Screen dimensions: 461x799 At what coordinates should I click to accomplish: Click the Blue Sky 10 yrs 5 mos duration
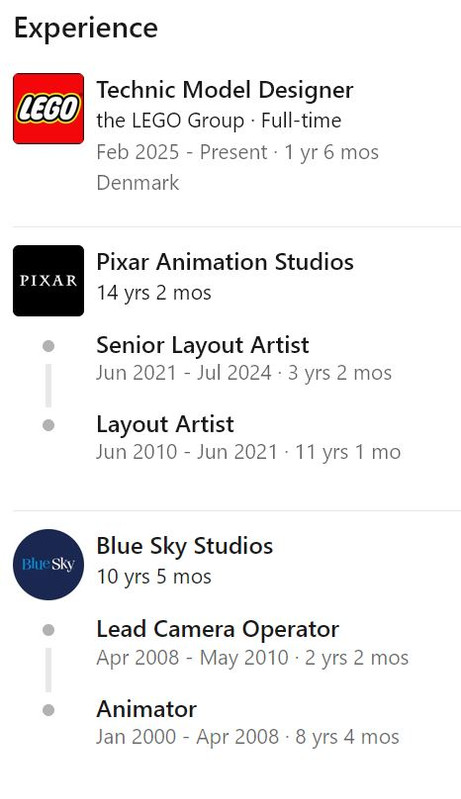click(x=154, y=577)
